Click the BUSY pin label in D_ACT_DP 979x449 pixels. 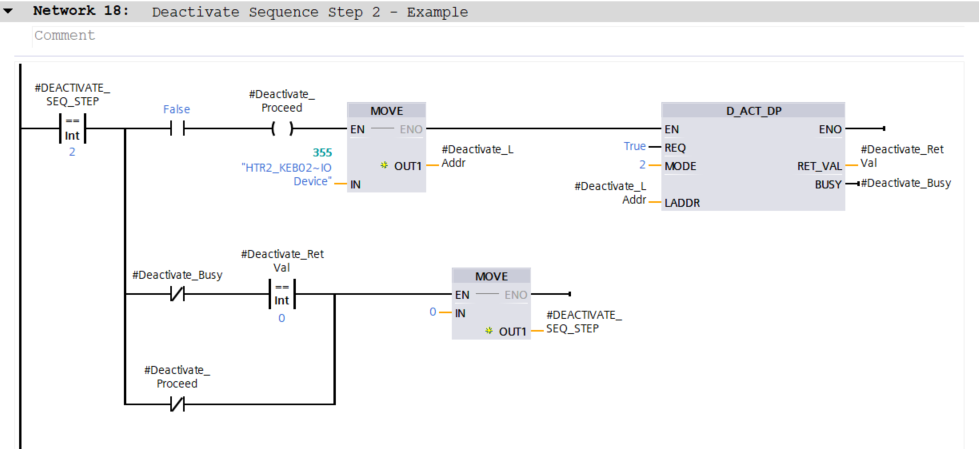click(x=829, y=184)
